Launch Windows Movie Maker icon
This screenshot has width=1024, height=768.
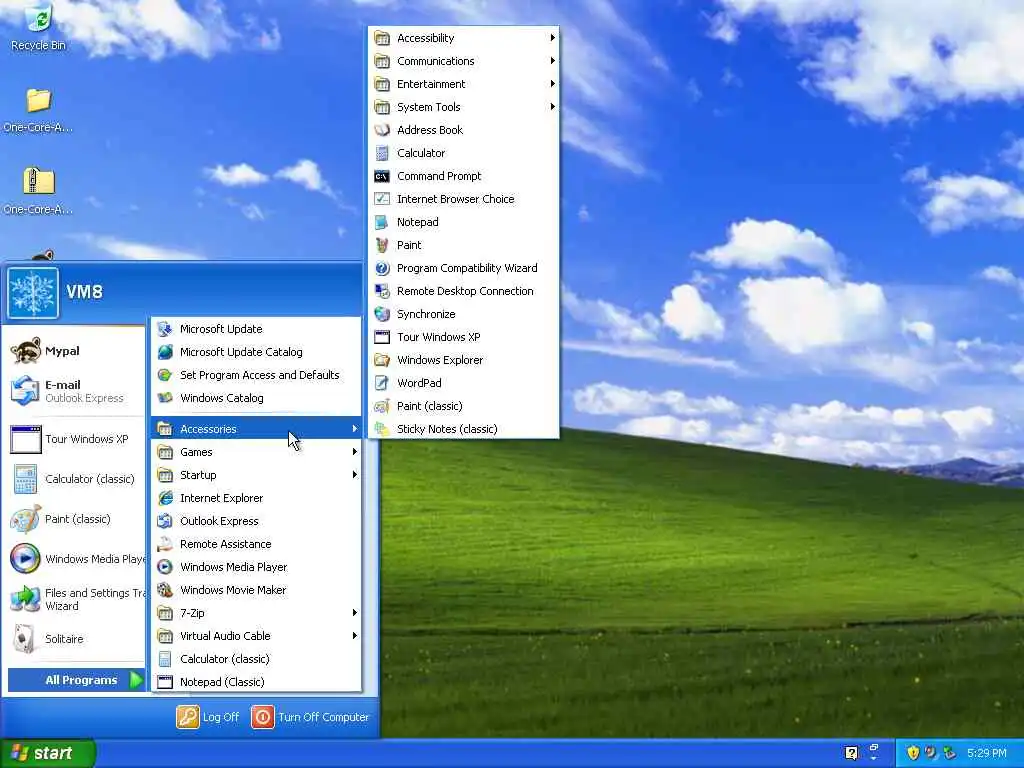165,590
